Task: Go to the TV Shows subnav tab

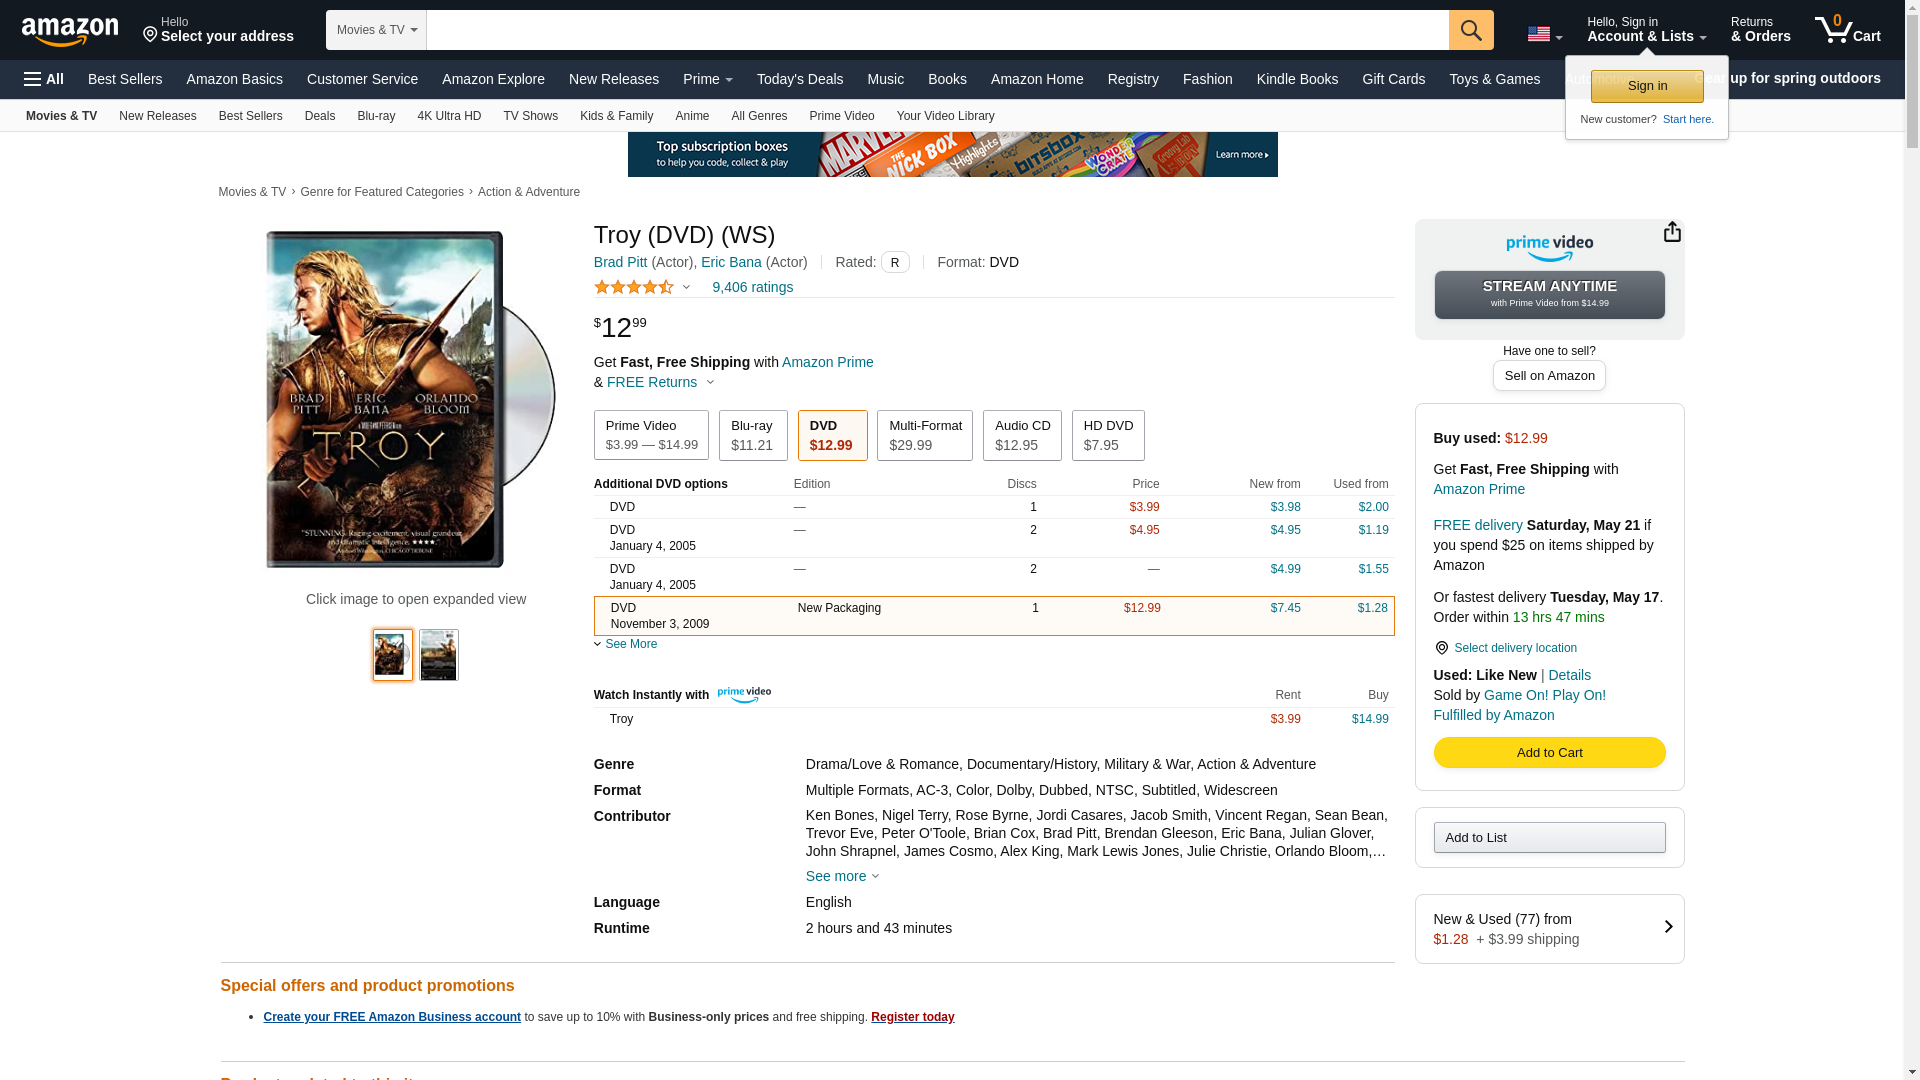Action: (x=530, y=116)
